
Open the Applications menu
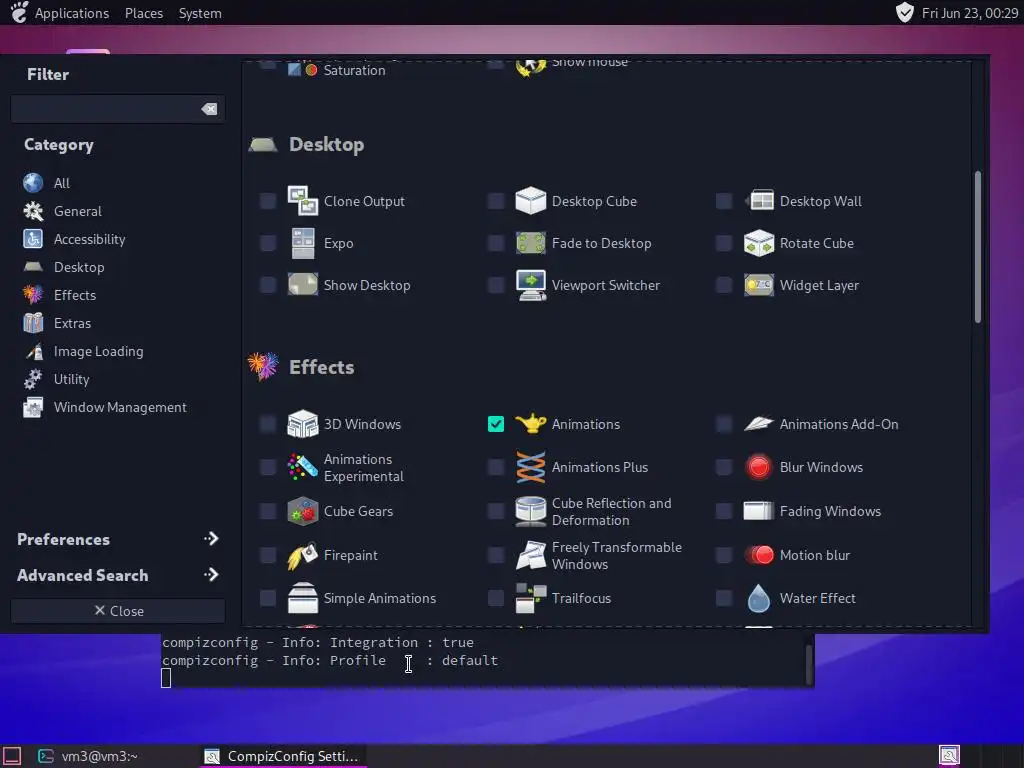tap(71, 13)
